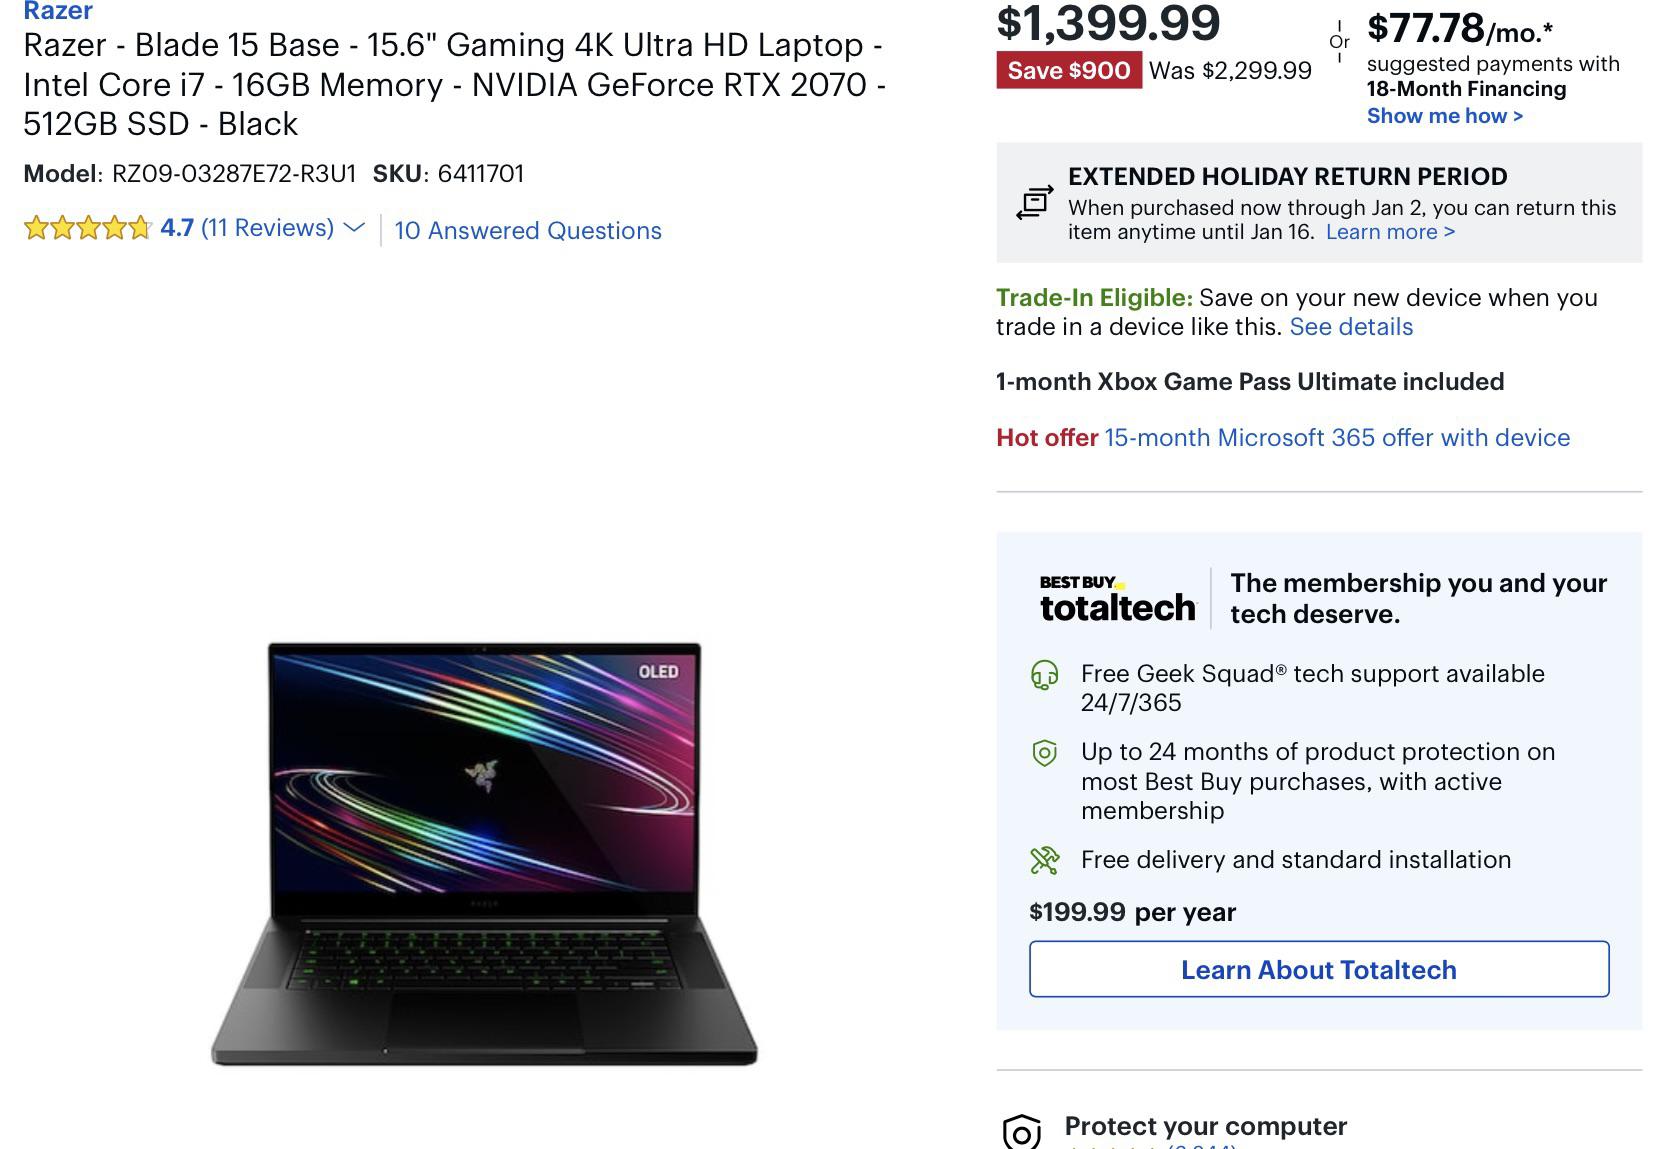The width and height of the screenshot is (1666, 1149).
Task: Open the 4.7 rating breakdown
Action: click(x=176, y=228)
